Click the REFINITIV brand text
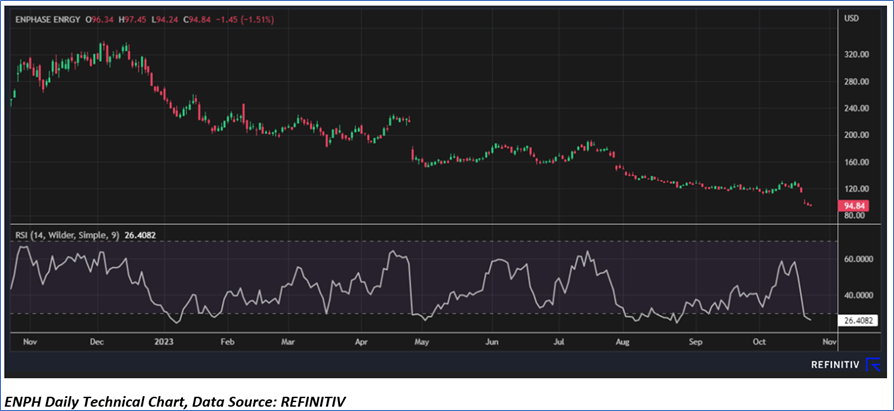The width and height of the screenshot is (894, 411). coord(835,366)
